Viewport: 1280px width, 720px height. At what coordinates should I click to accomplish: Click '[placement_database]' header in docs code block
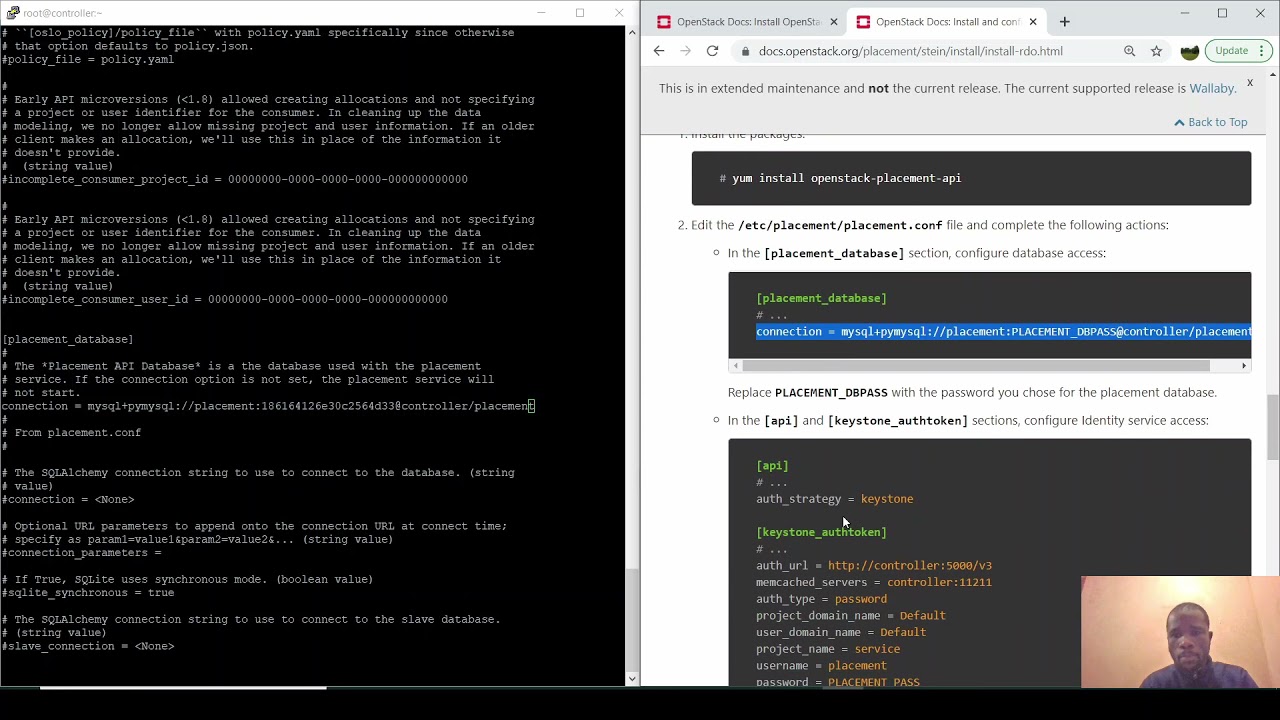(x=821, y=298)
